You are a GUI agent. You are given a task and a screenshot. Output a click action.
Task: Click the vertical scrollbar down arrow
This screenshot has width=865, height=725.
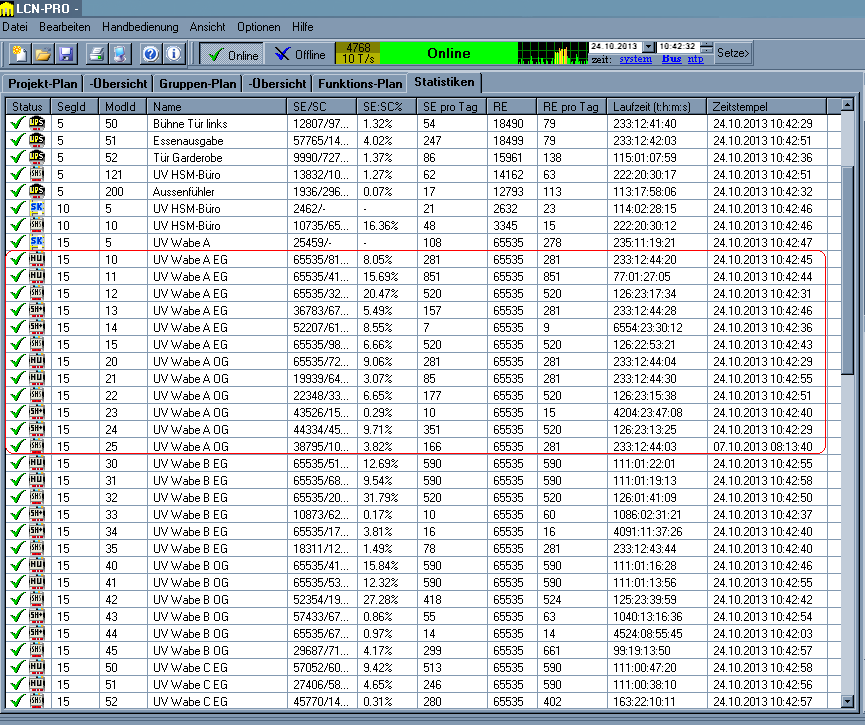(x=848, y=702)
